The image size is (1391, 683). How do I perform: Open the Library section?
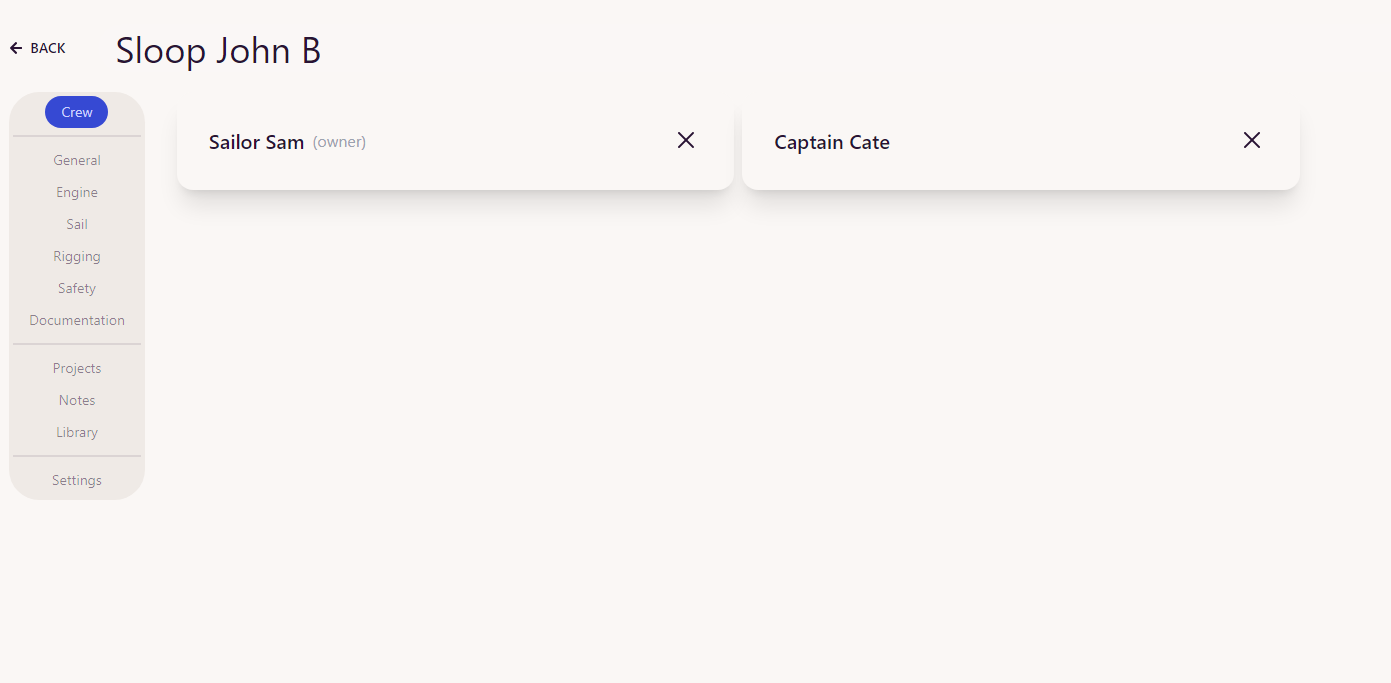pyautogui.click(x=77, y=432)
